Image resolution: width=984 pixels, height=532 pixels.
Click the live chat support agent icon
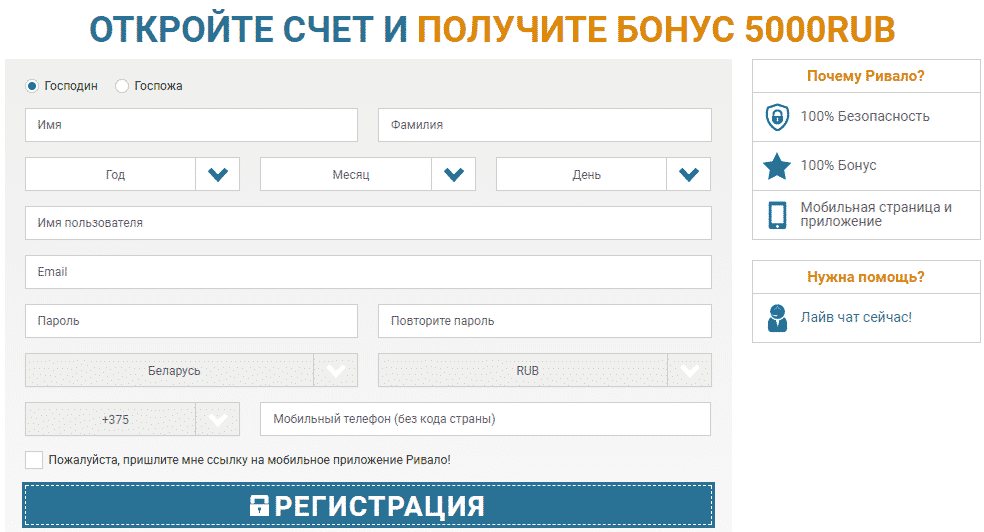[776, 317]
